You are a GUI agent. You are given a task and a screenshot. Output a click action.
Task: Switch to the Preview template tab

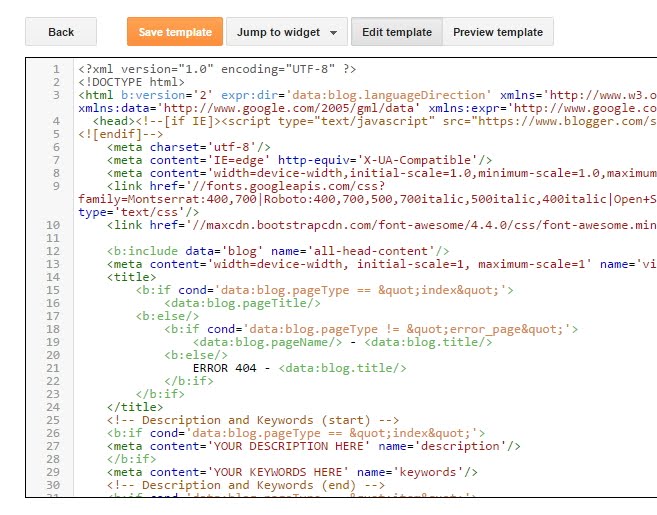point(498,32)
